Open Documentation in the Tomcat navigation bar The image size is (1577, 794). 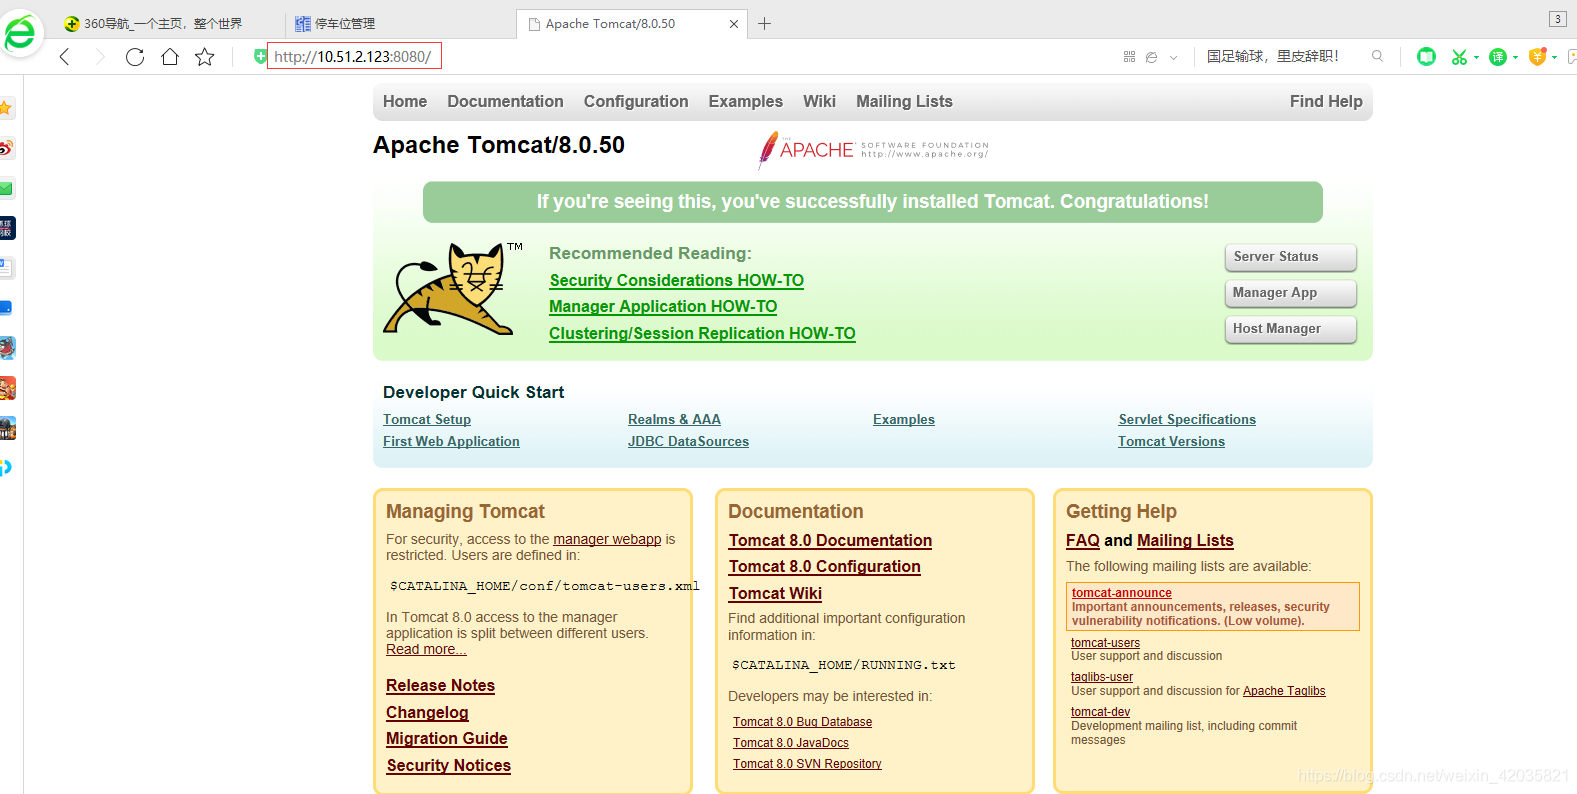(x=505, y=101)
